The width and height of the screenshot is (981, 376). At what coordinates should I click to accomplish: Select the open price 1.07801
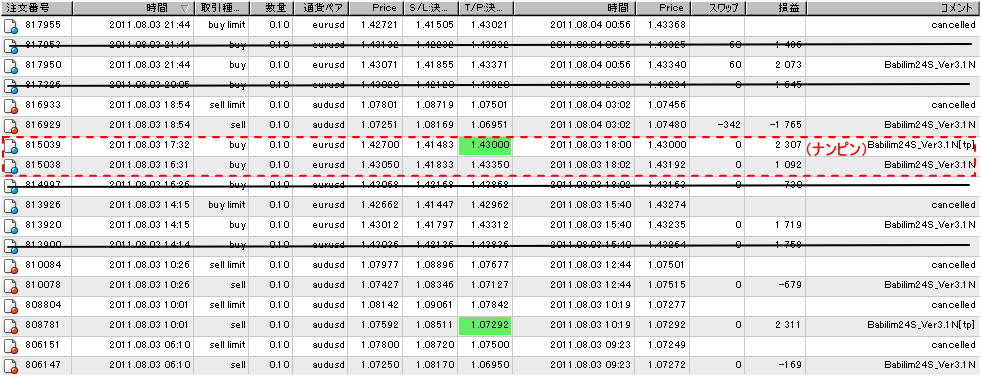(379, 105)
